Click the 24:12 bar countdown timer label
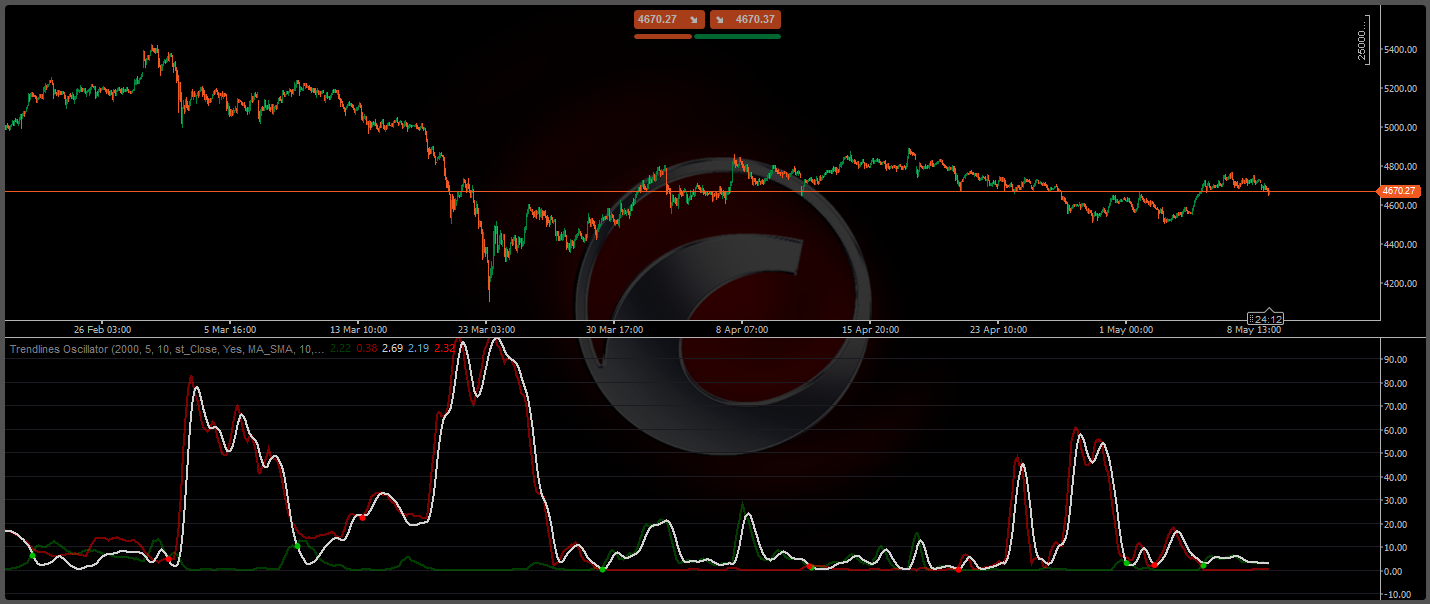Viewport: 1430px width, 604px height. coord(1268,318)
